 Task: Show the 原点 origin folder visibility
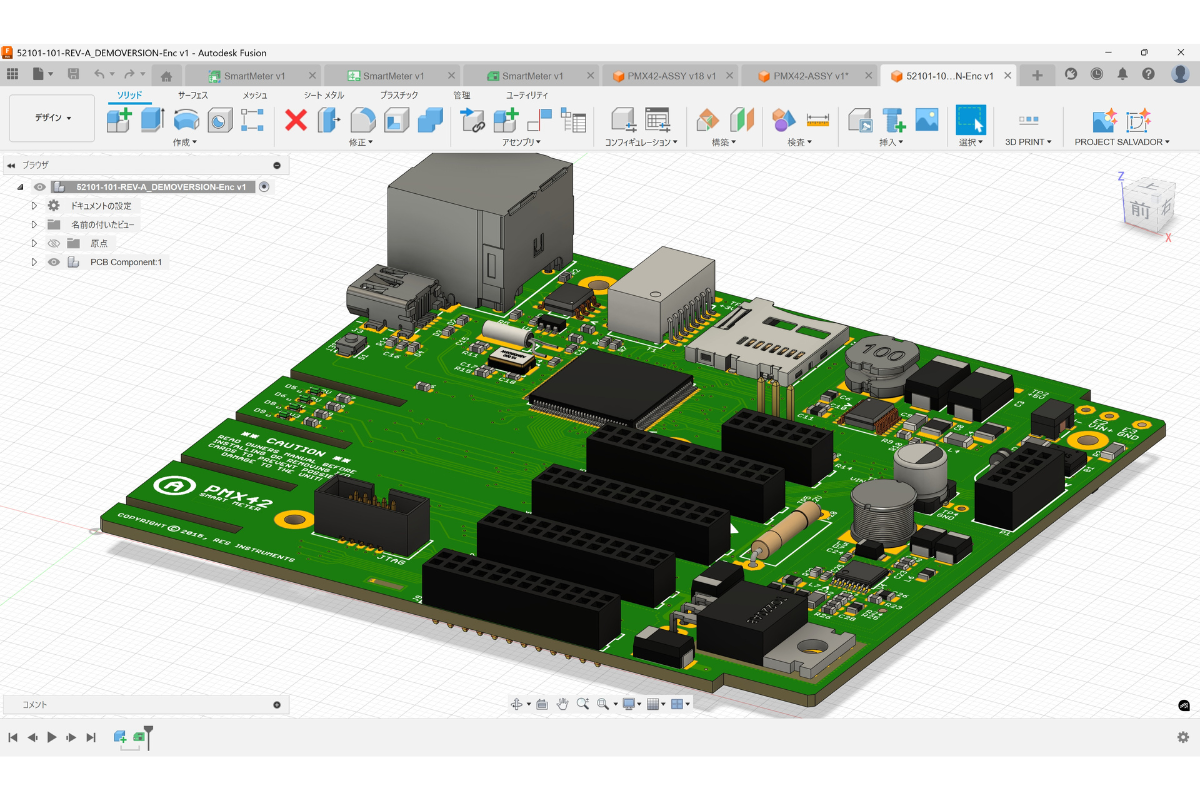tap(55, 242)
